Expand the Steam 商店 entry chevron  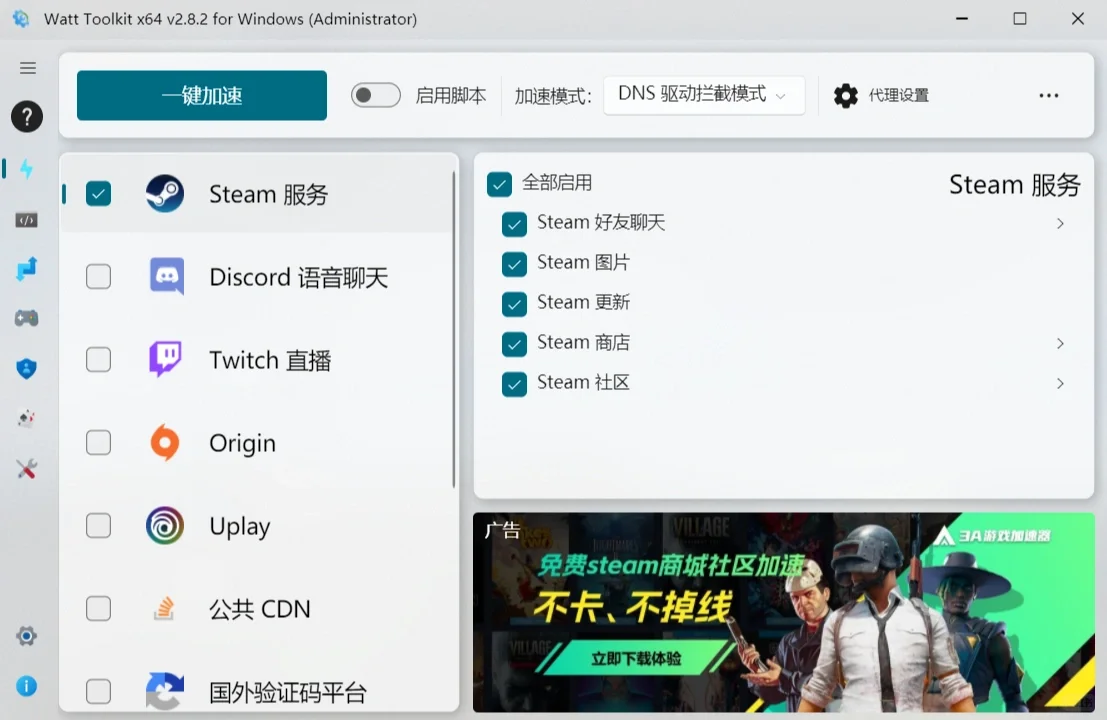pos(1060,343)
